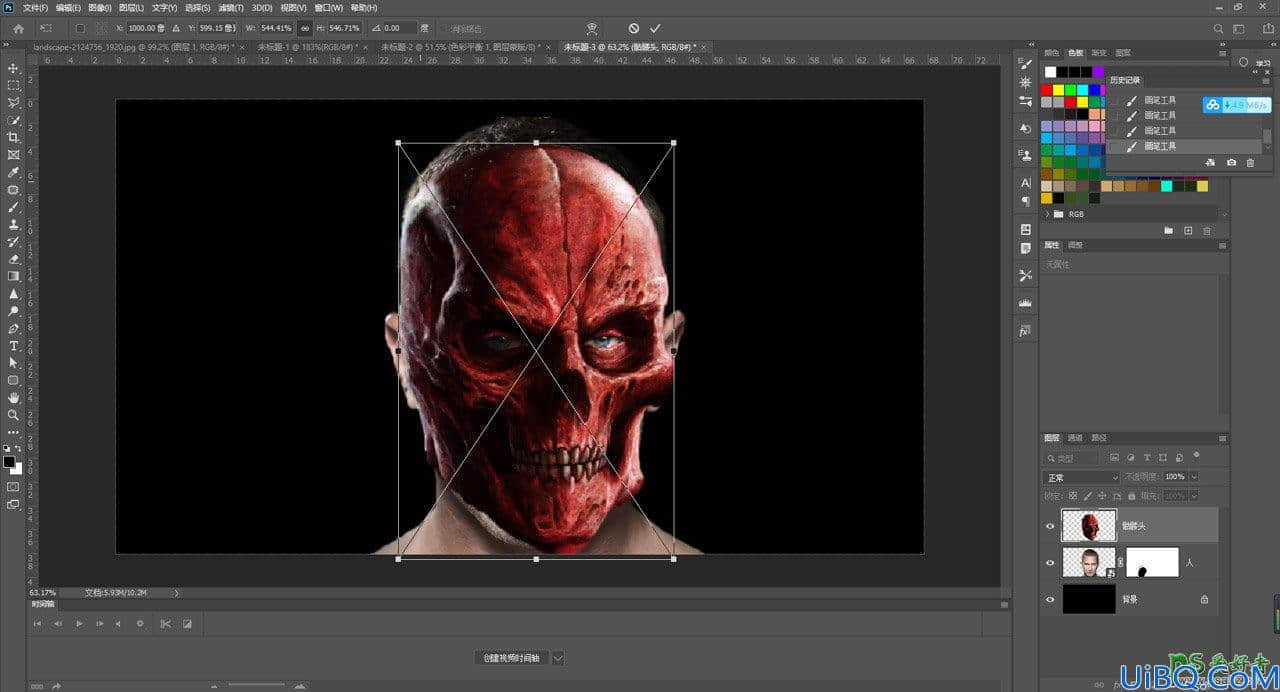The height and width of the screenshot is (692, 1280).
Task: Create new snapshot camera icon in History panel
Action: (1231, 162)
